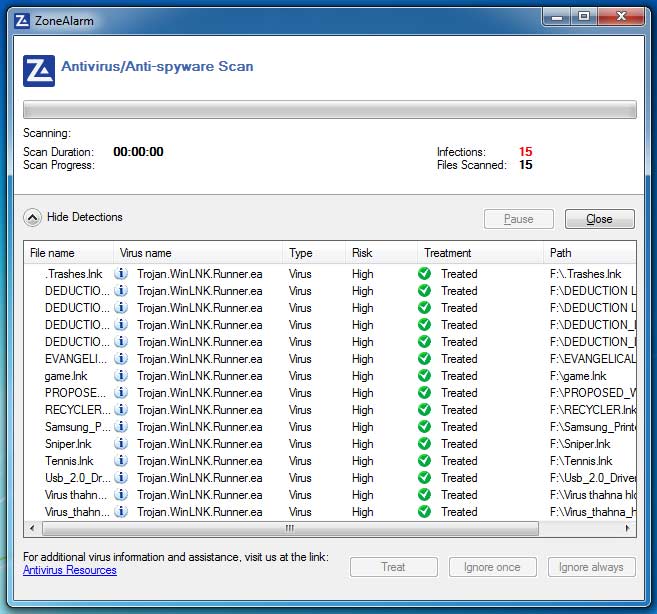Click the Ignore always button
Image resolution: width=657 pixels, height=614 pixels.
[x=591, y=567]
